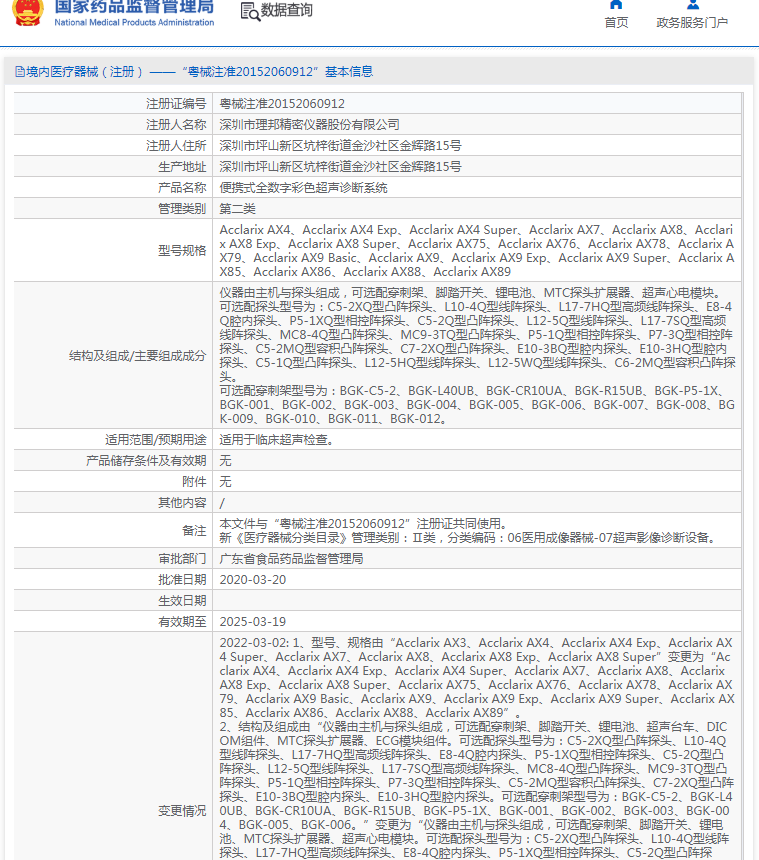The height and width of the screenshot is (860, 759).
Task: Click the 第二类 management category value
Action: coord(237,209)
